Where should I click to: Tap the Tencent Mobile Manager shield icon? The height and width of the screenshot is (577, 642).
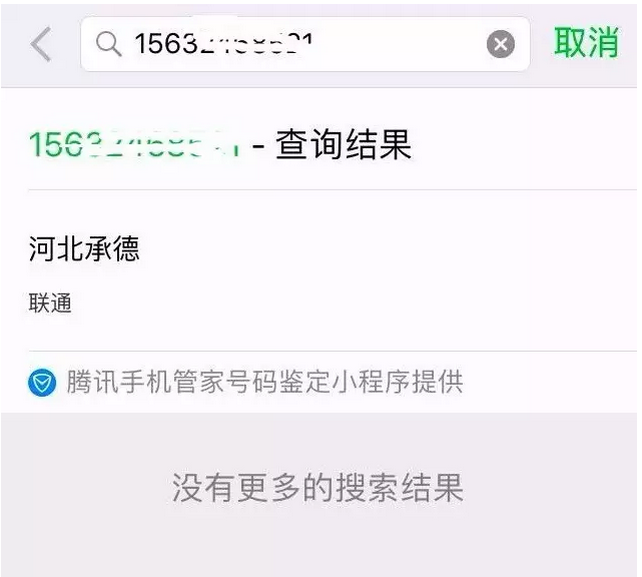click(42, 382)
